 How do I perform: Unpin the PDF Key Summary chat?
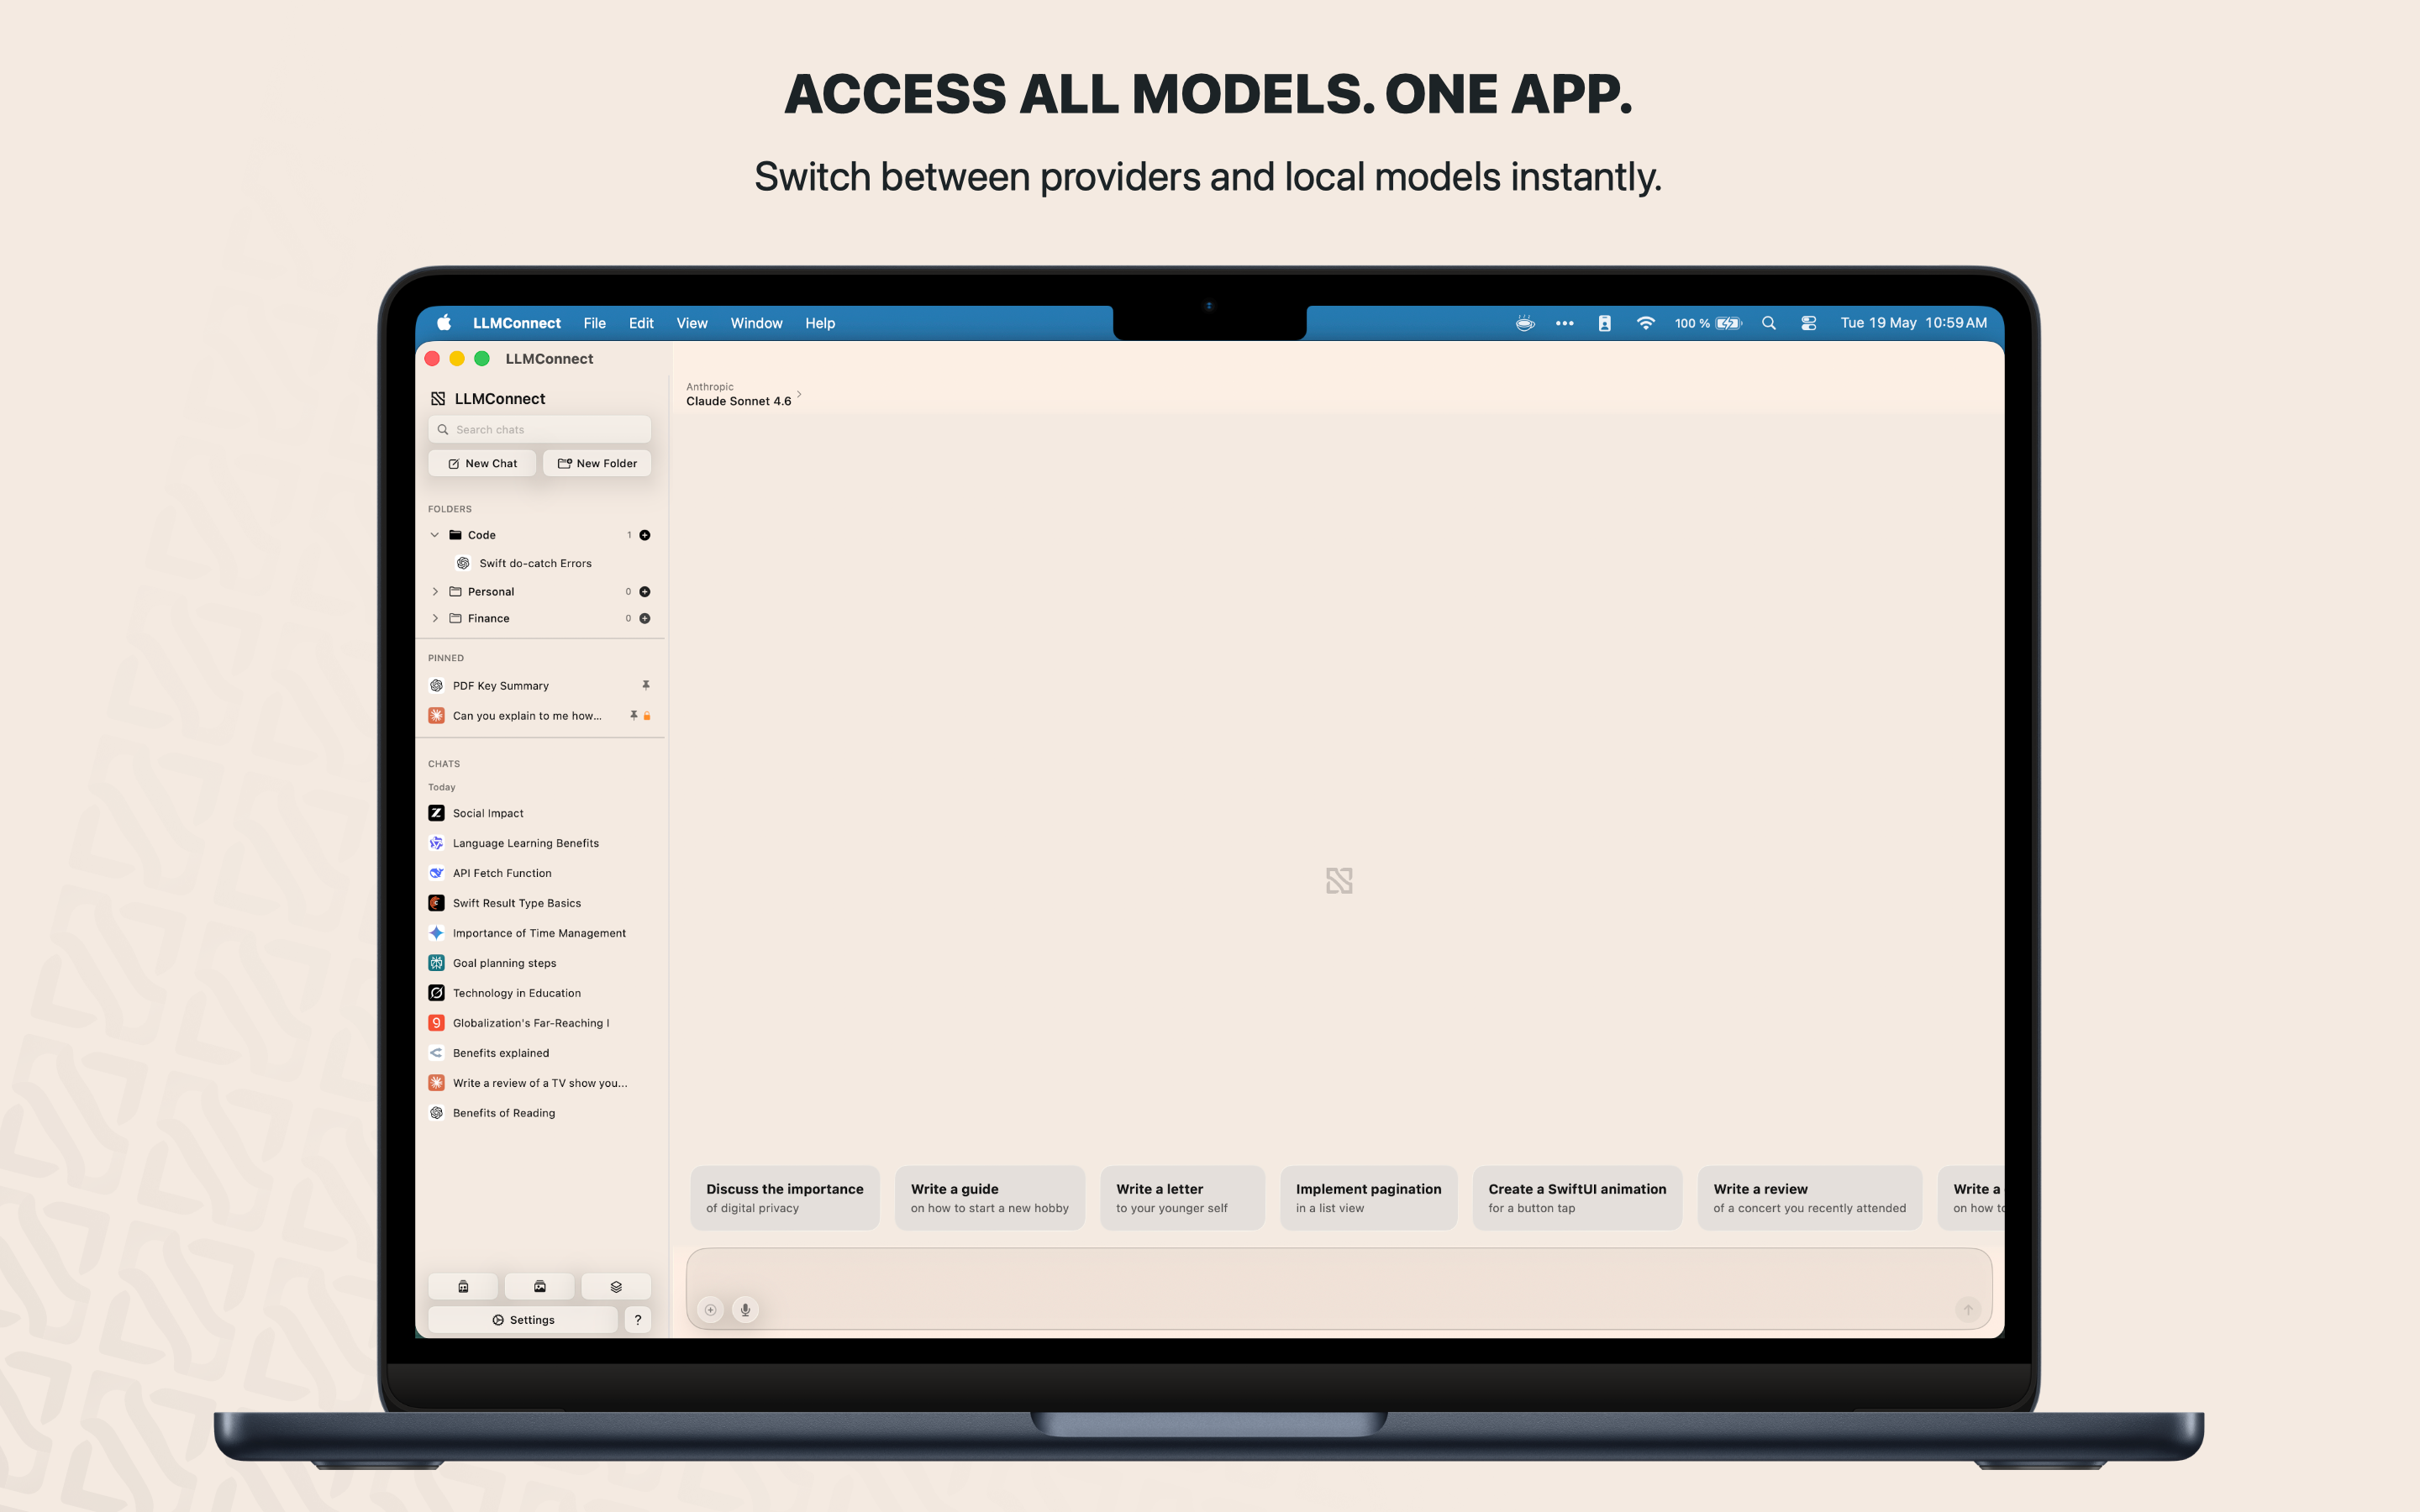646,685
